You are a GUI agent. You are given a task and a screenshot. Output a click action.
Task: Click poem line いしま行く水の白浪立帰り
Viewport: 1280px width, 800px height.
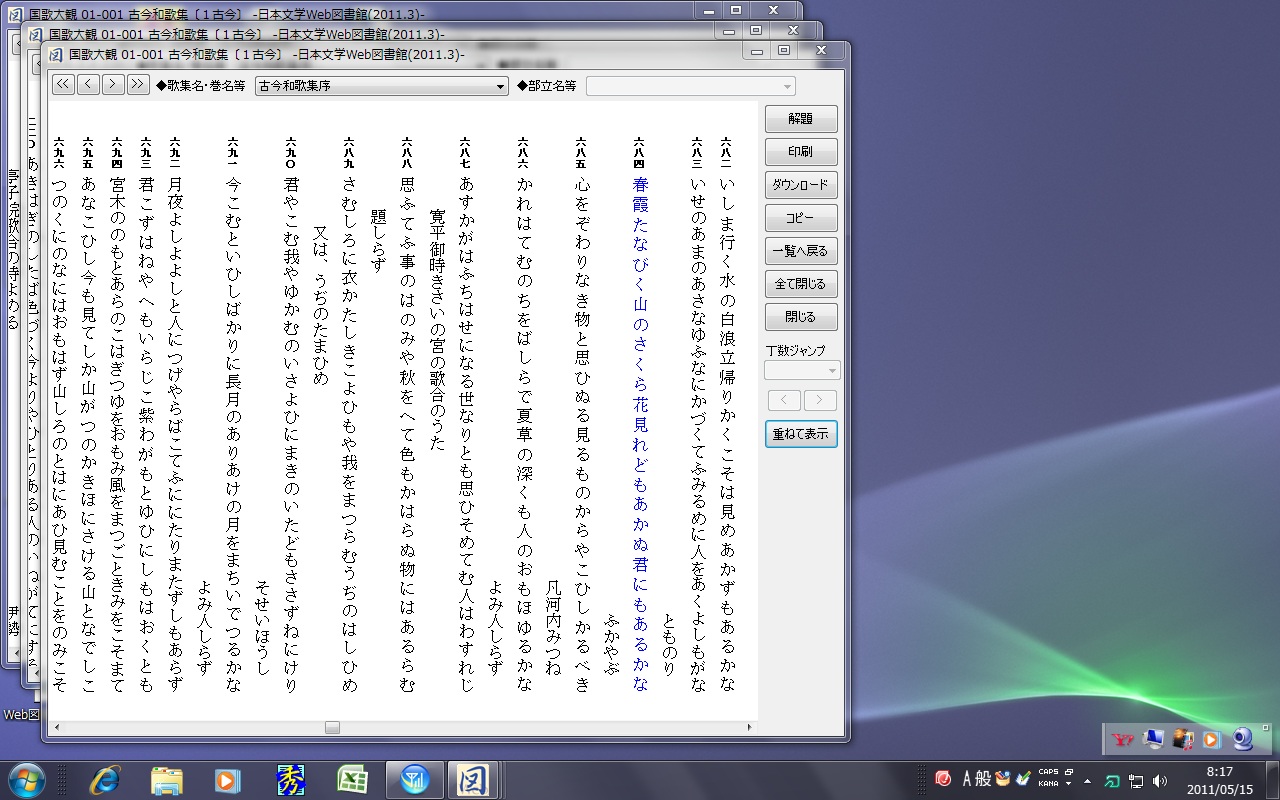pyautogui.click(x=727, y=434)
